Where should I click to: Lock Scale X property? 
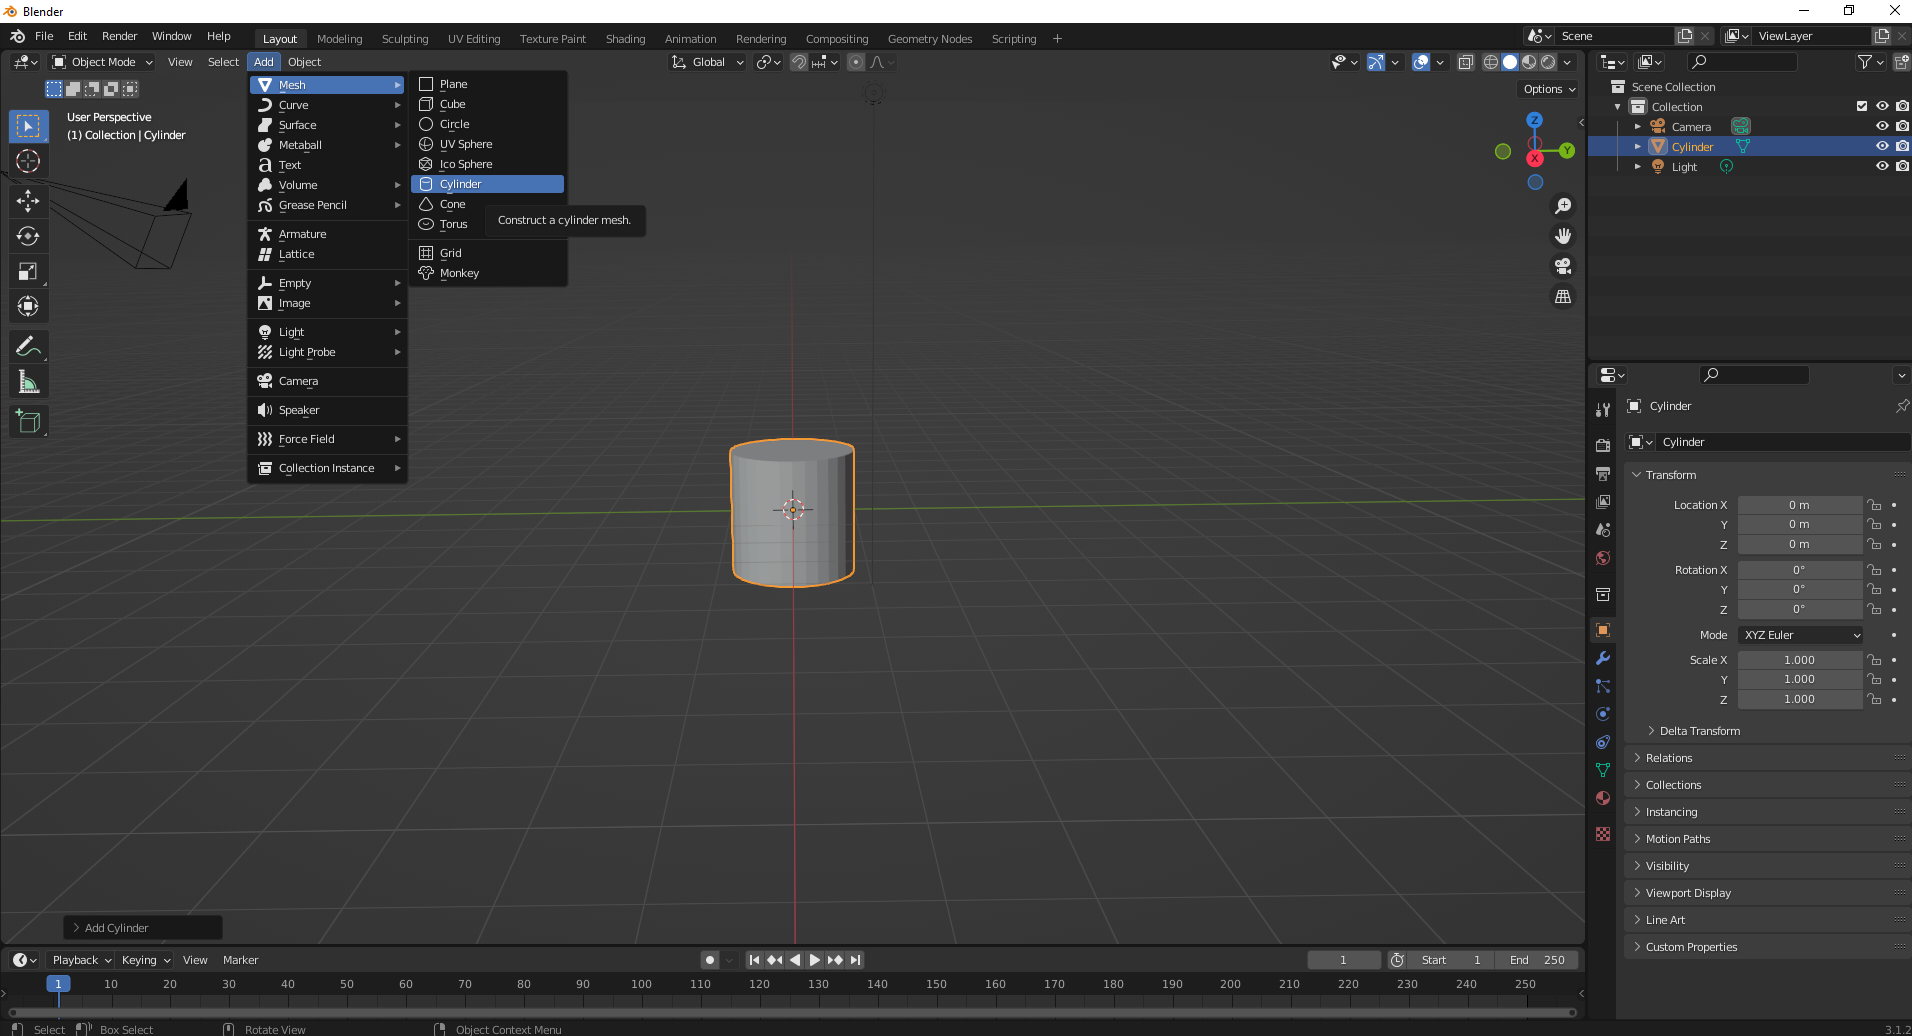tap(1875, 660)
